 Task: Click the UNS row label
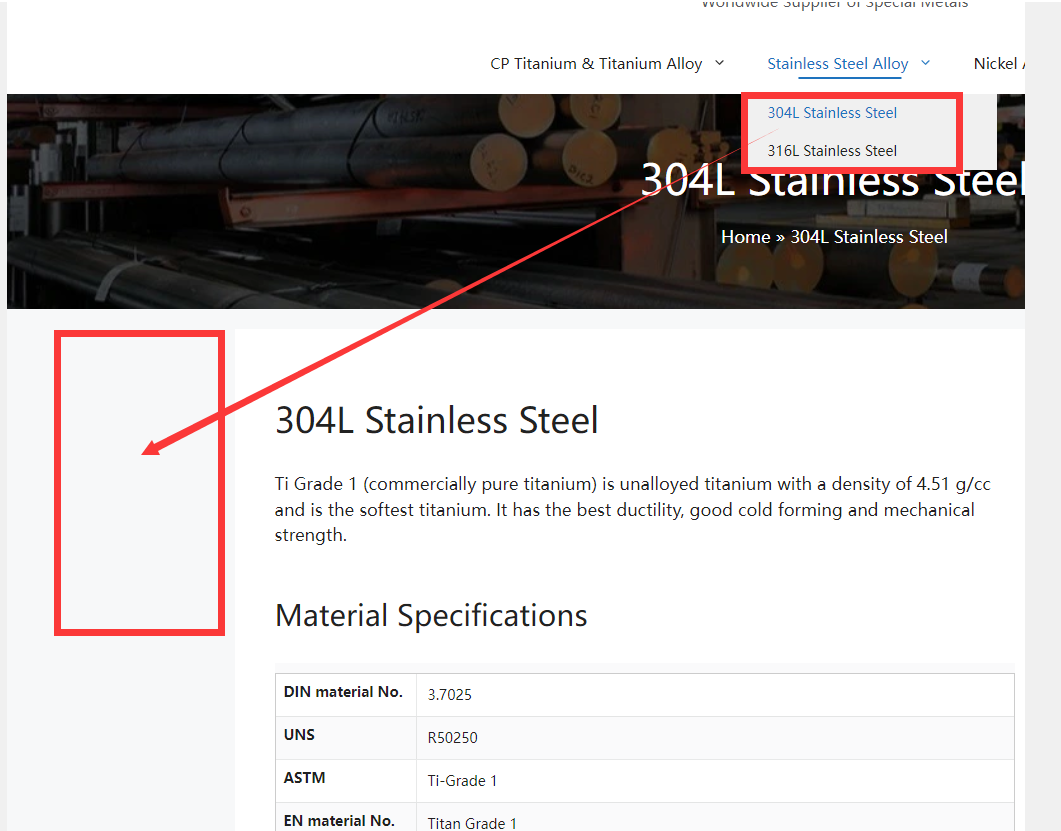(x=299, y=735)
